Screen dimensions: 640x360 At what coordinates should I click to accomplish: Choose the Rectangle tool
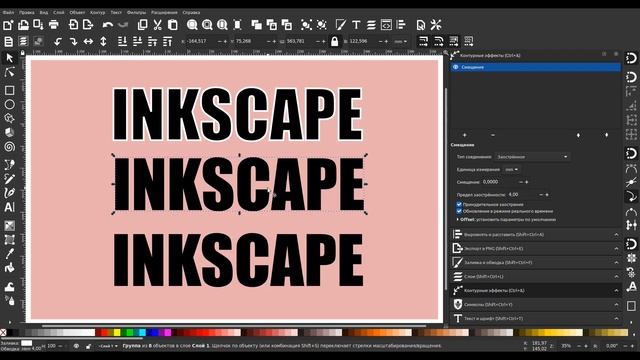pyautogui.click(x=9, y=90)
